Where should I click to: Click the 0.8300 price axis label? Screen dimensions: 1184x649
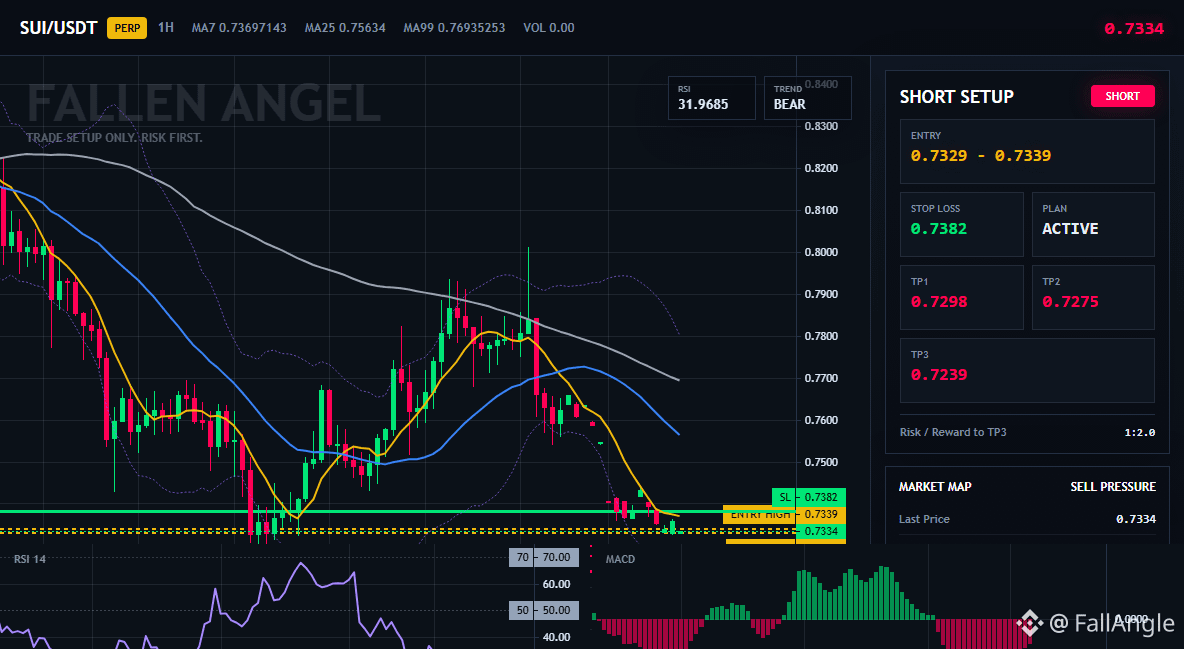click(x=821, y=126)
